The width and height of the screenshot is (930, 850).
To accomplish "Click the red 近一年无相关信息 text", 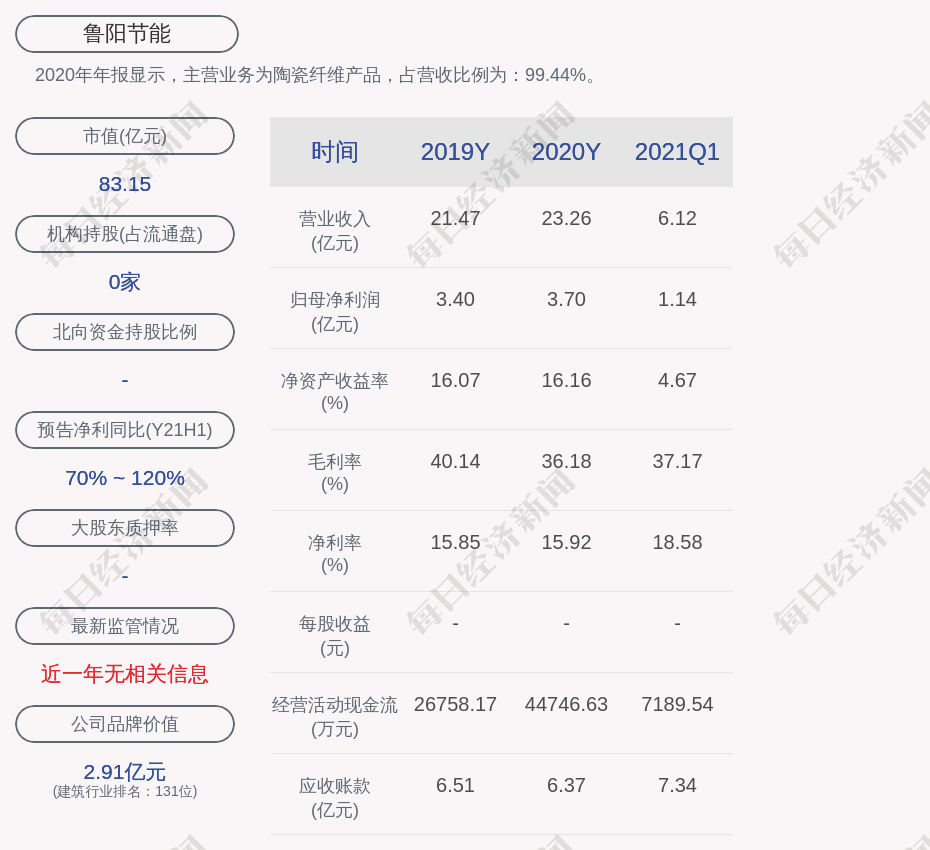I will click(125, 674).
